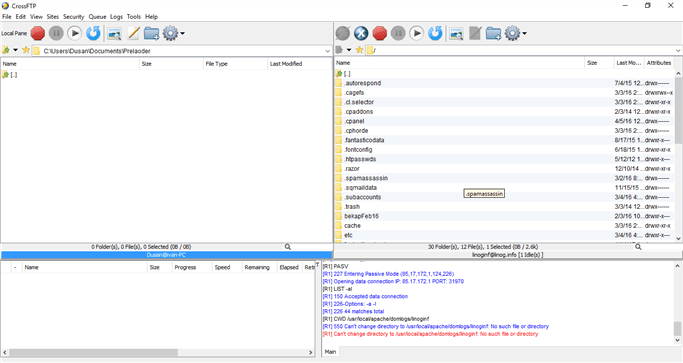Open the remote pane gear settings icon
The image size is (683, 363).
[512, 33]
